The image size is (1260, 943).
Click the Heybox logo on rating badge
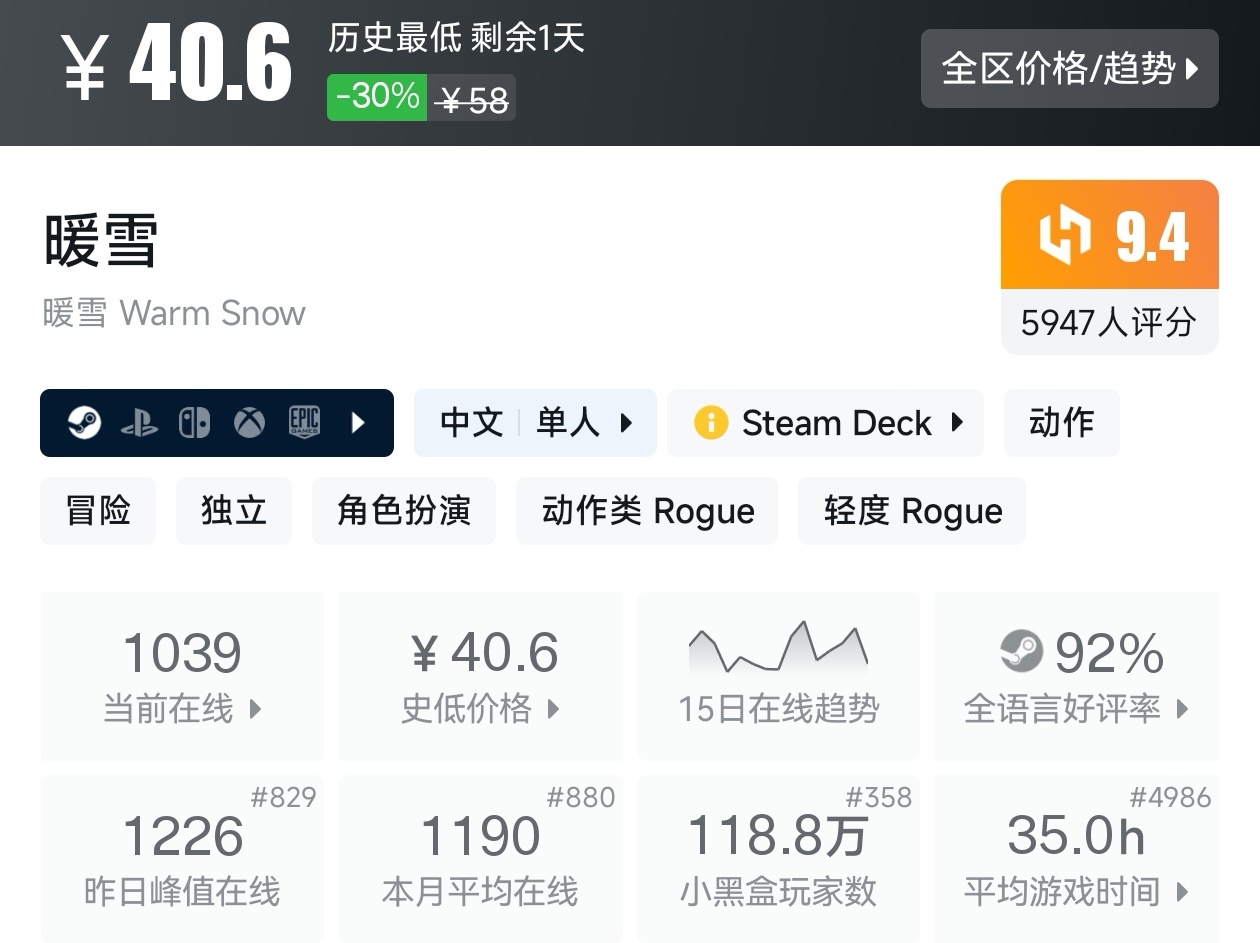pos(1064,237)
